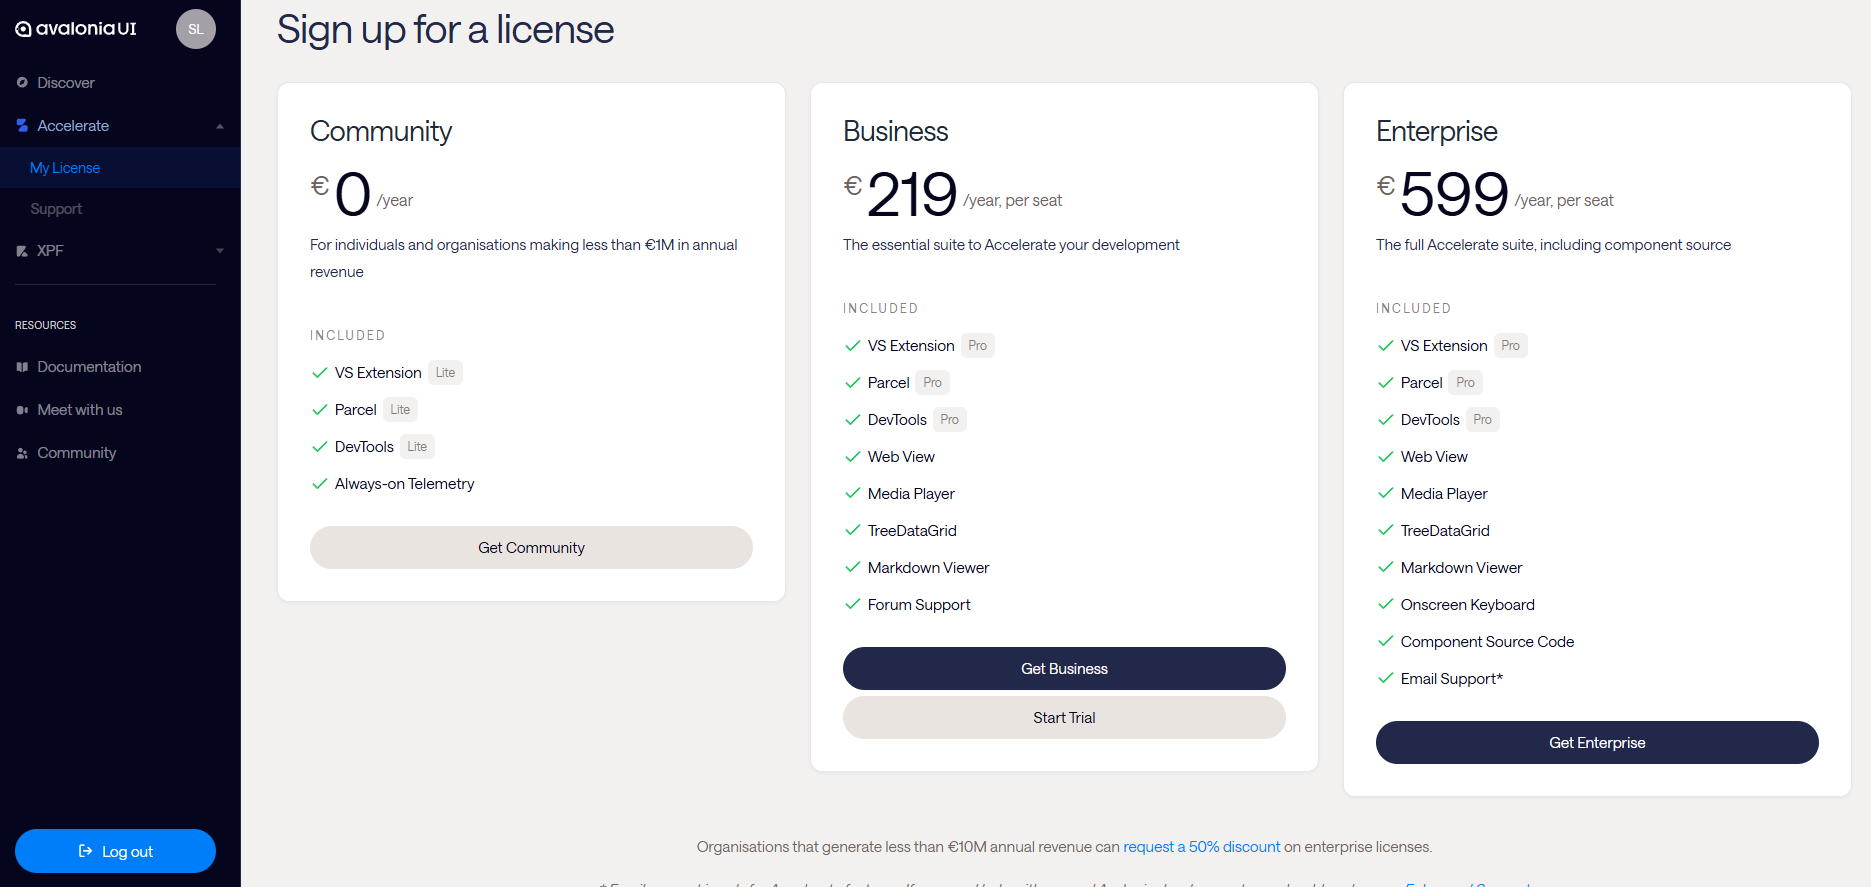Click the Lite badge next to Community Parcel
The height and width of the screenshot is (887, 1871).
(x=400, y=410)
